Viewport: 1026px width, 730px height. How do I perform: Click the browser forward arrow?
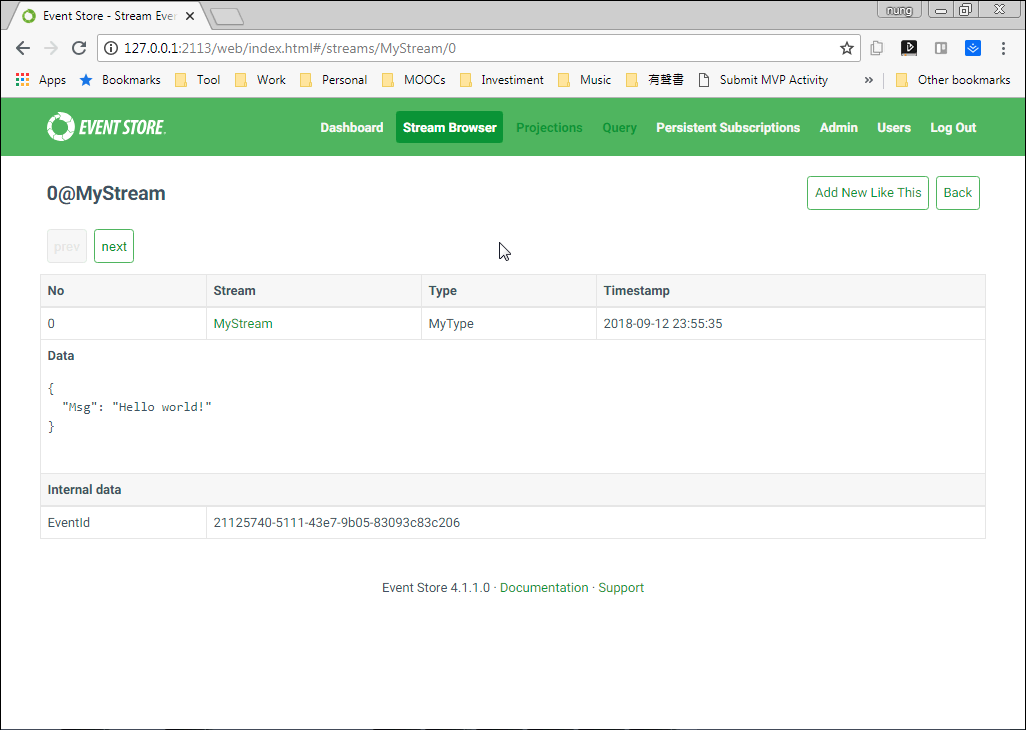[x=51, y=48]
